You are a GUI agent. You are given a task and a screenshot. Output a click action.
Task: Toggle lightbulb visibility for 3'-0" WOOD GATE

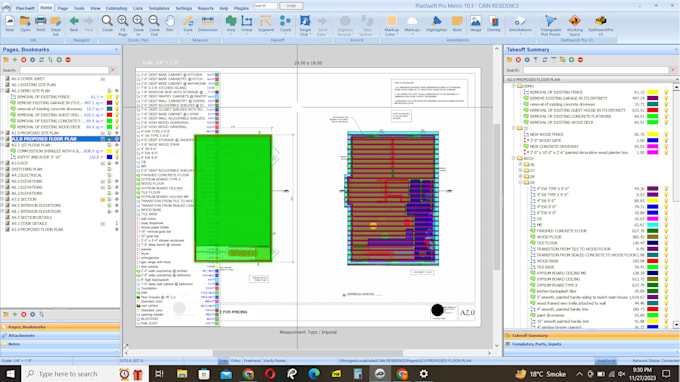tap(666, 141)
